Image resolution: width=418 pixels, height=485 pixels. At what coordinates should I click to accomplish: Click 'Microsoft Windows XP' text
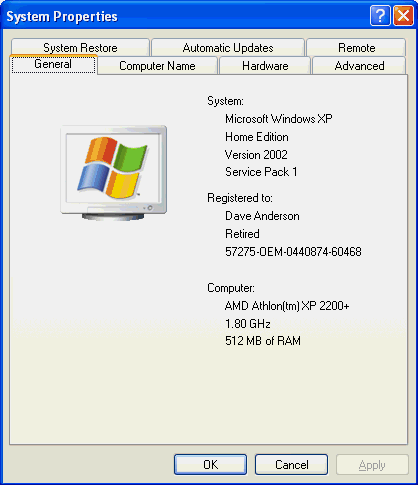pos(279,119)
